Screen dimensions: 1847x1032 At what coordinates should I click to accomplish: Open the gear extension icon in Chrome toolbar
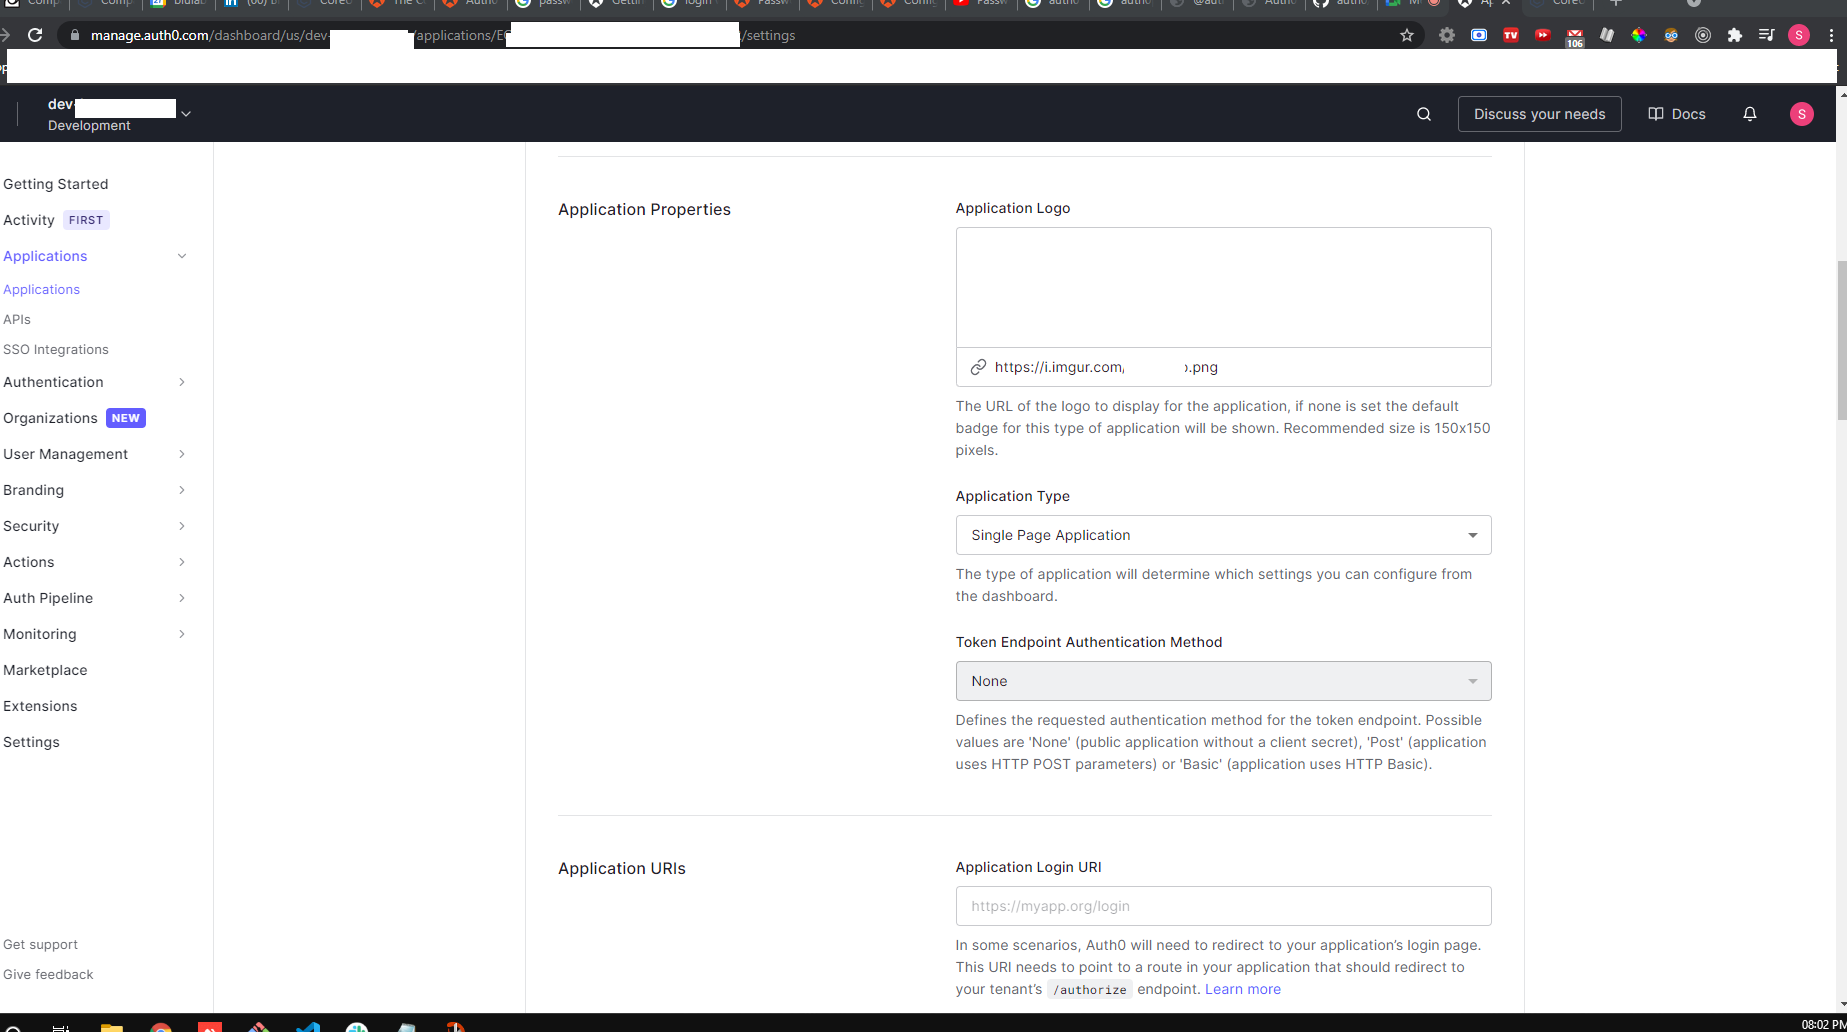1447,35
